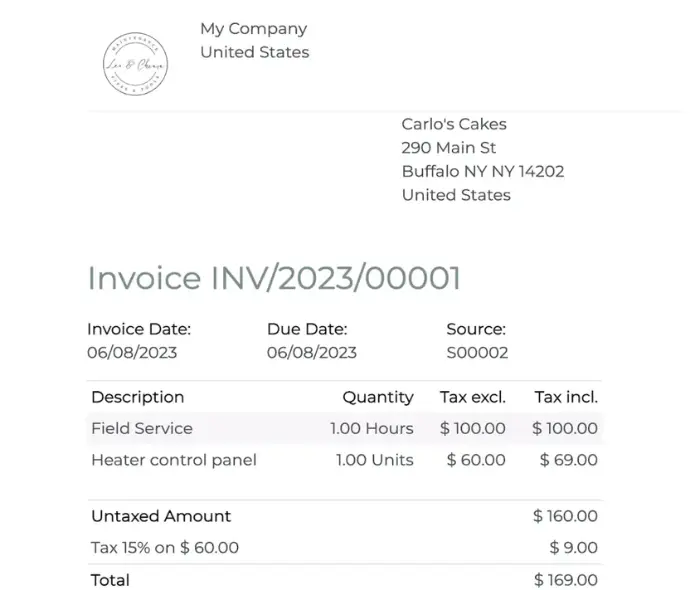Click the Invoice Date value 06/08/2023
690x590 pixels.
tap(132, 353)
